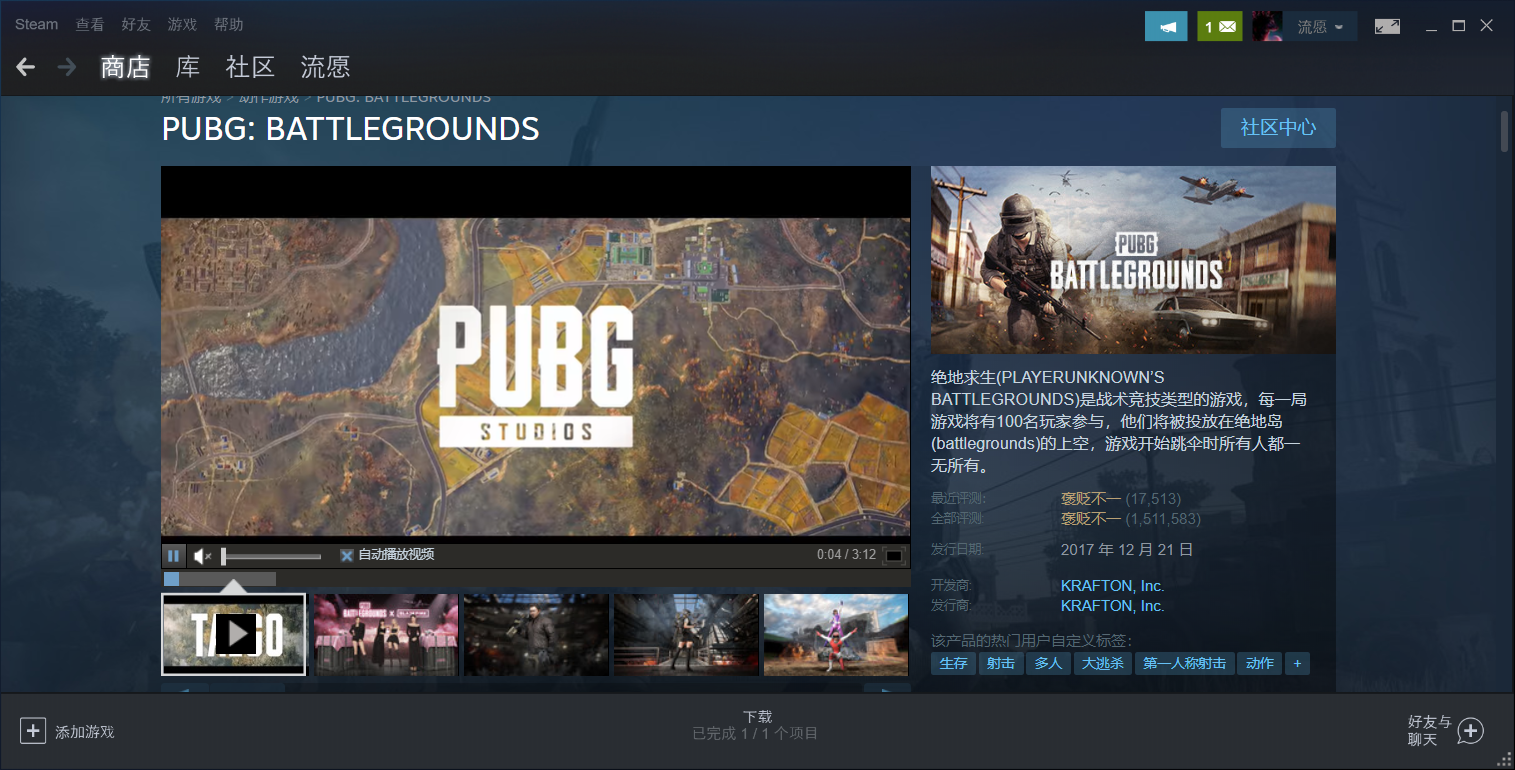Select the 大逃杀 tag
The height and width of the screenshot is (770, 1515).
(1103, 663)
